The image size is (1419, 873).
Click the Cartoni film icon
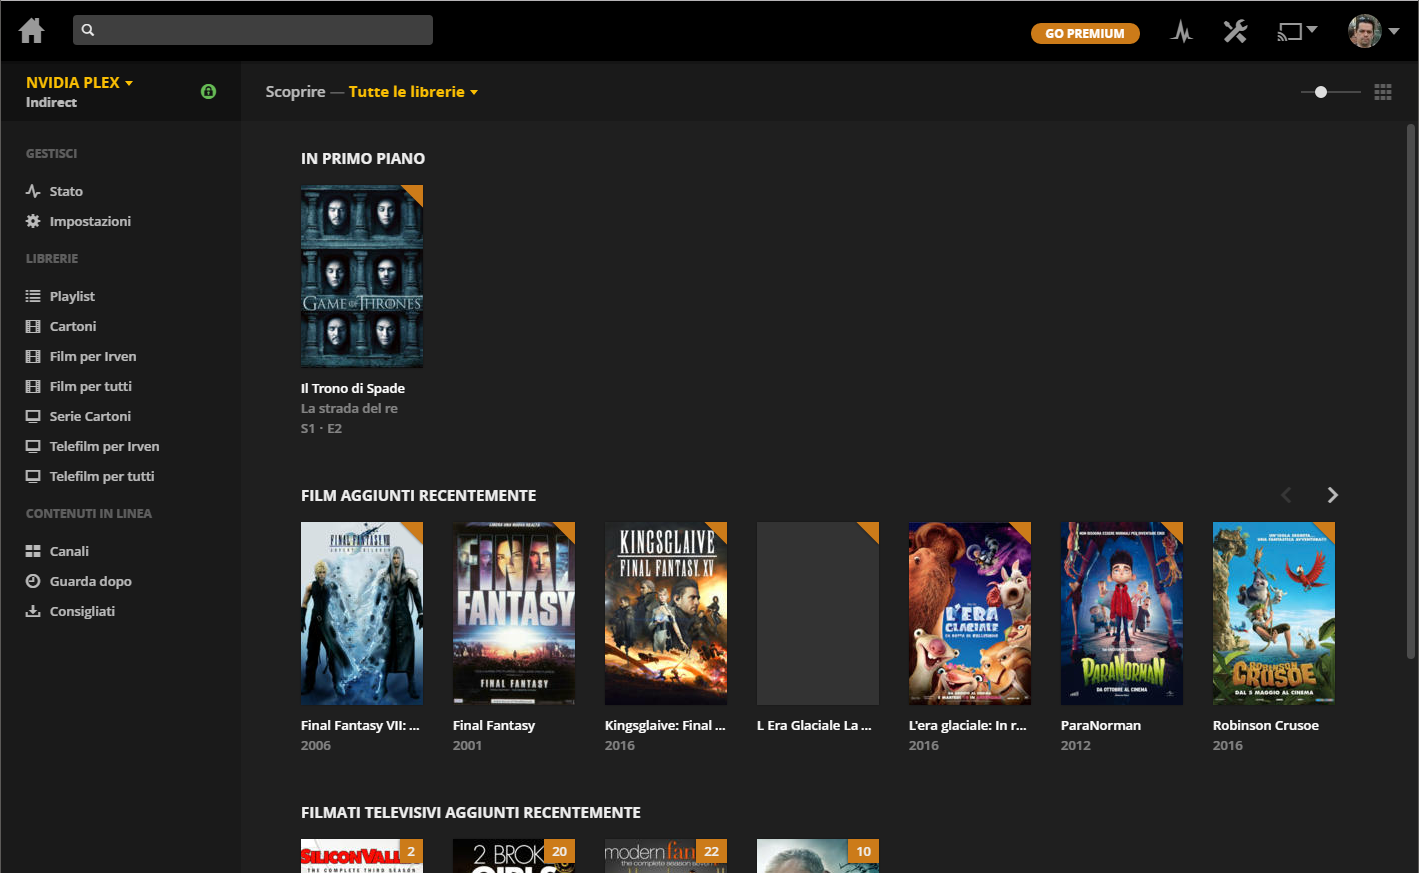(x=33, y=326)
